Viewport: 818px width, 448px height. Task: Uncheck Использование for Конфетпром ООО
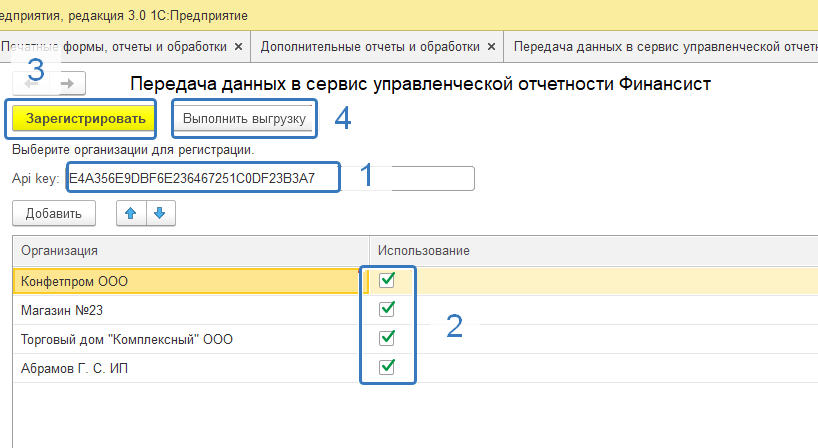(x=388, y=281)
